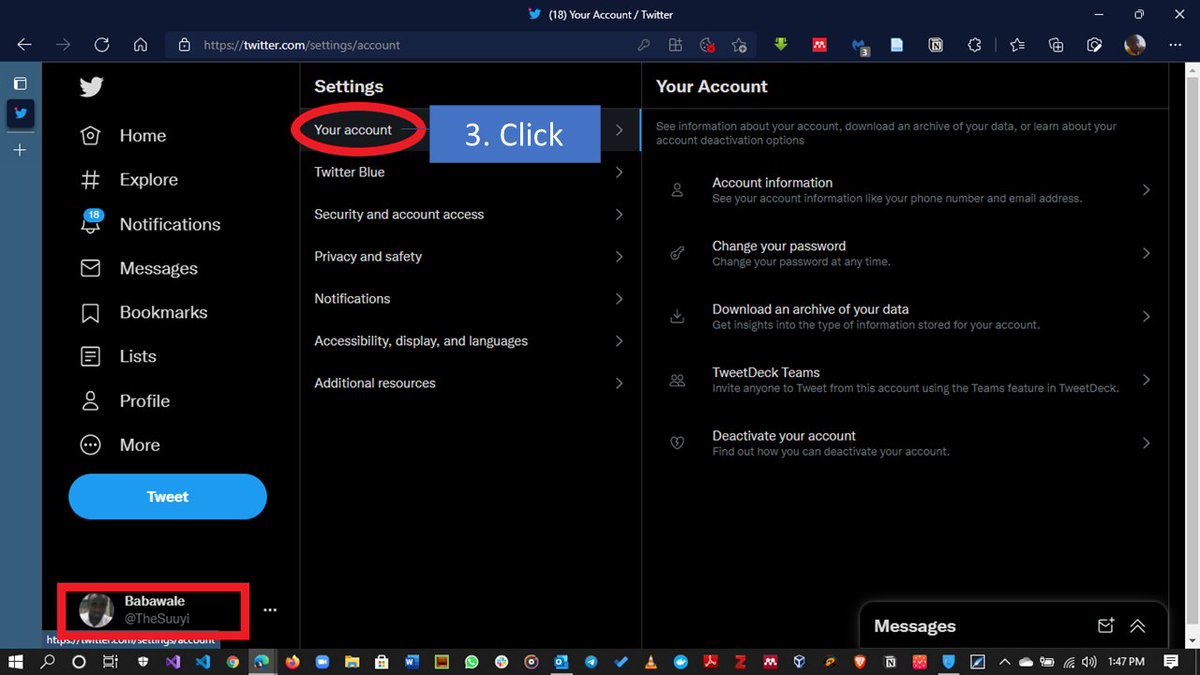The width and height of the screenshot is (1200, 675).
Task: Click the Messages envelope icon
Action: pos(90,268)
